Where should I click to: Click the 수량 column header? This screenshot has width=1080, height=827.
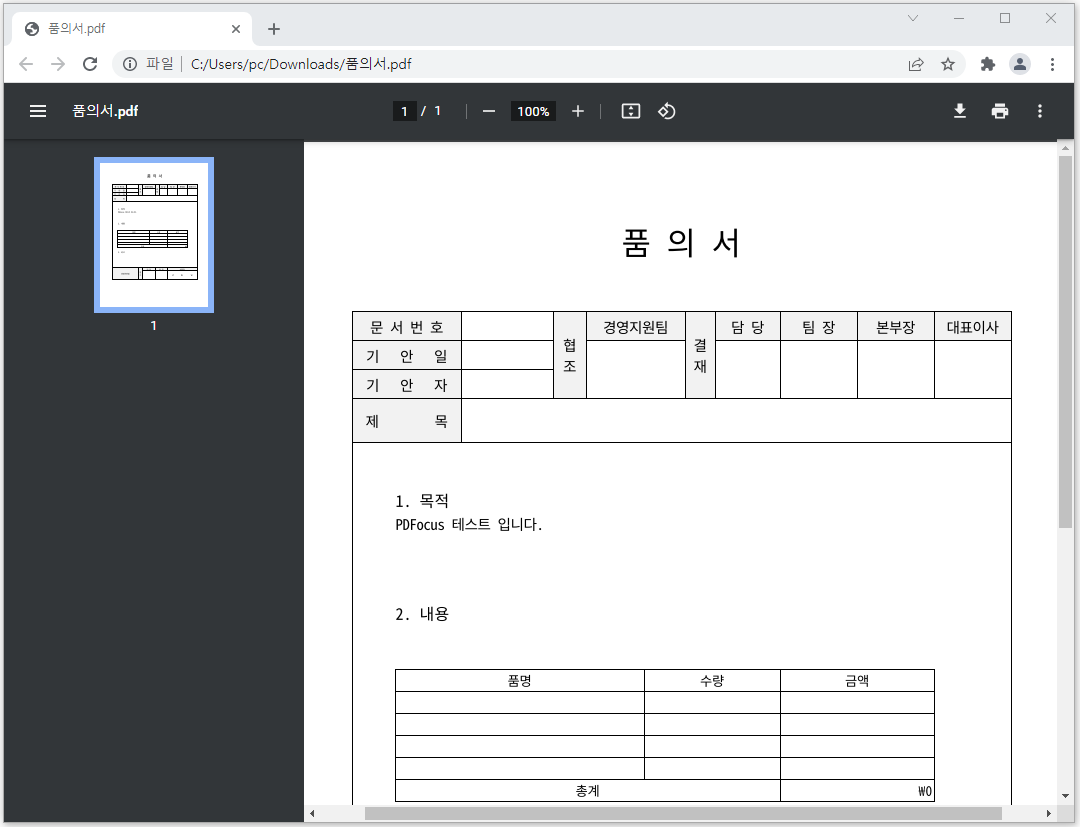pos(712,681)
